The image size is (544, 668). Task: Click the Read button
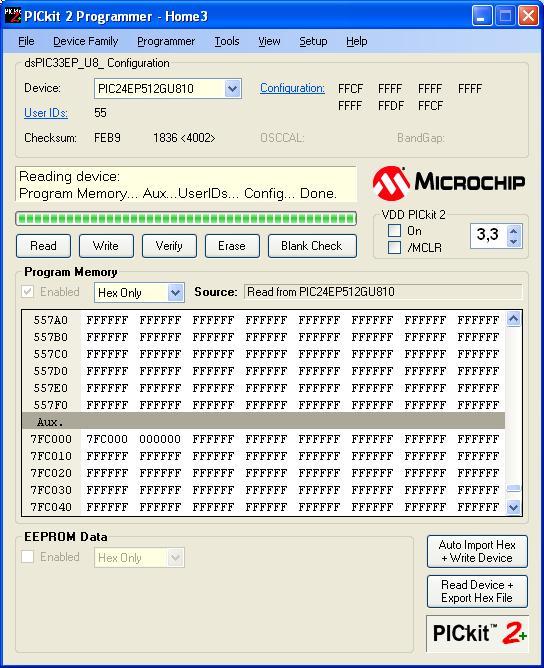point(43,246)
